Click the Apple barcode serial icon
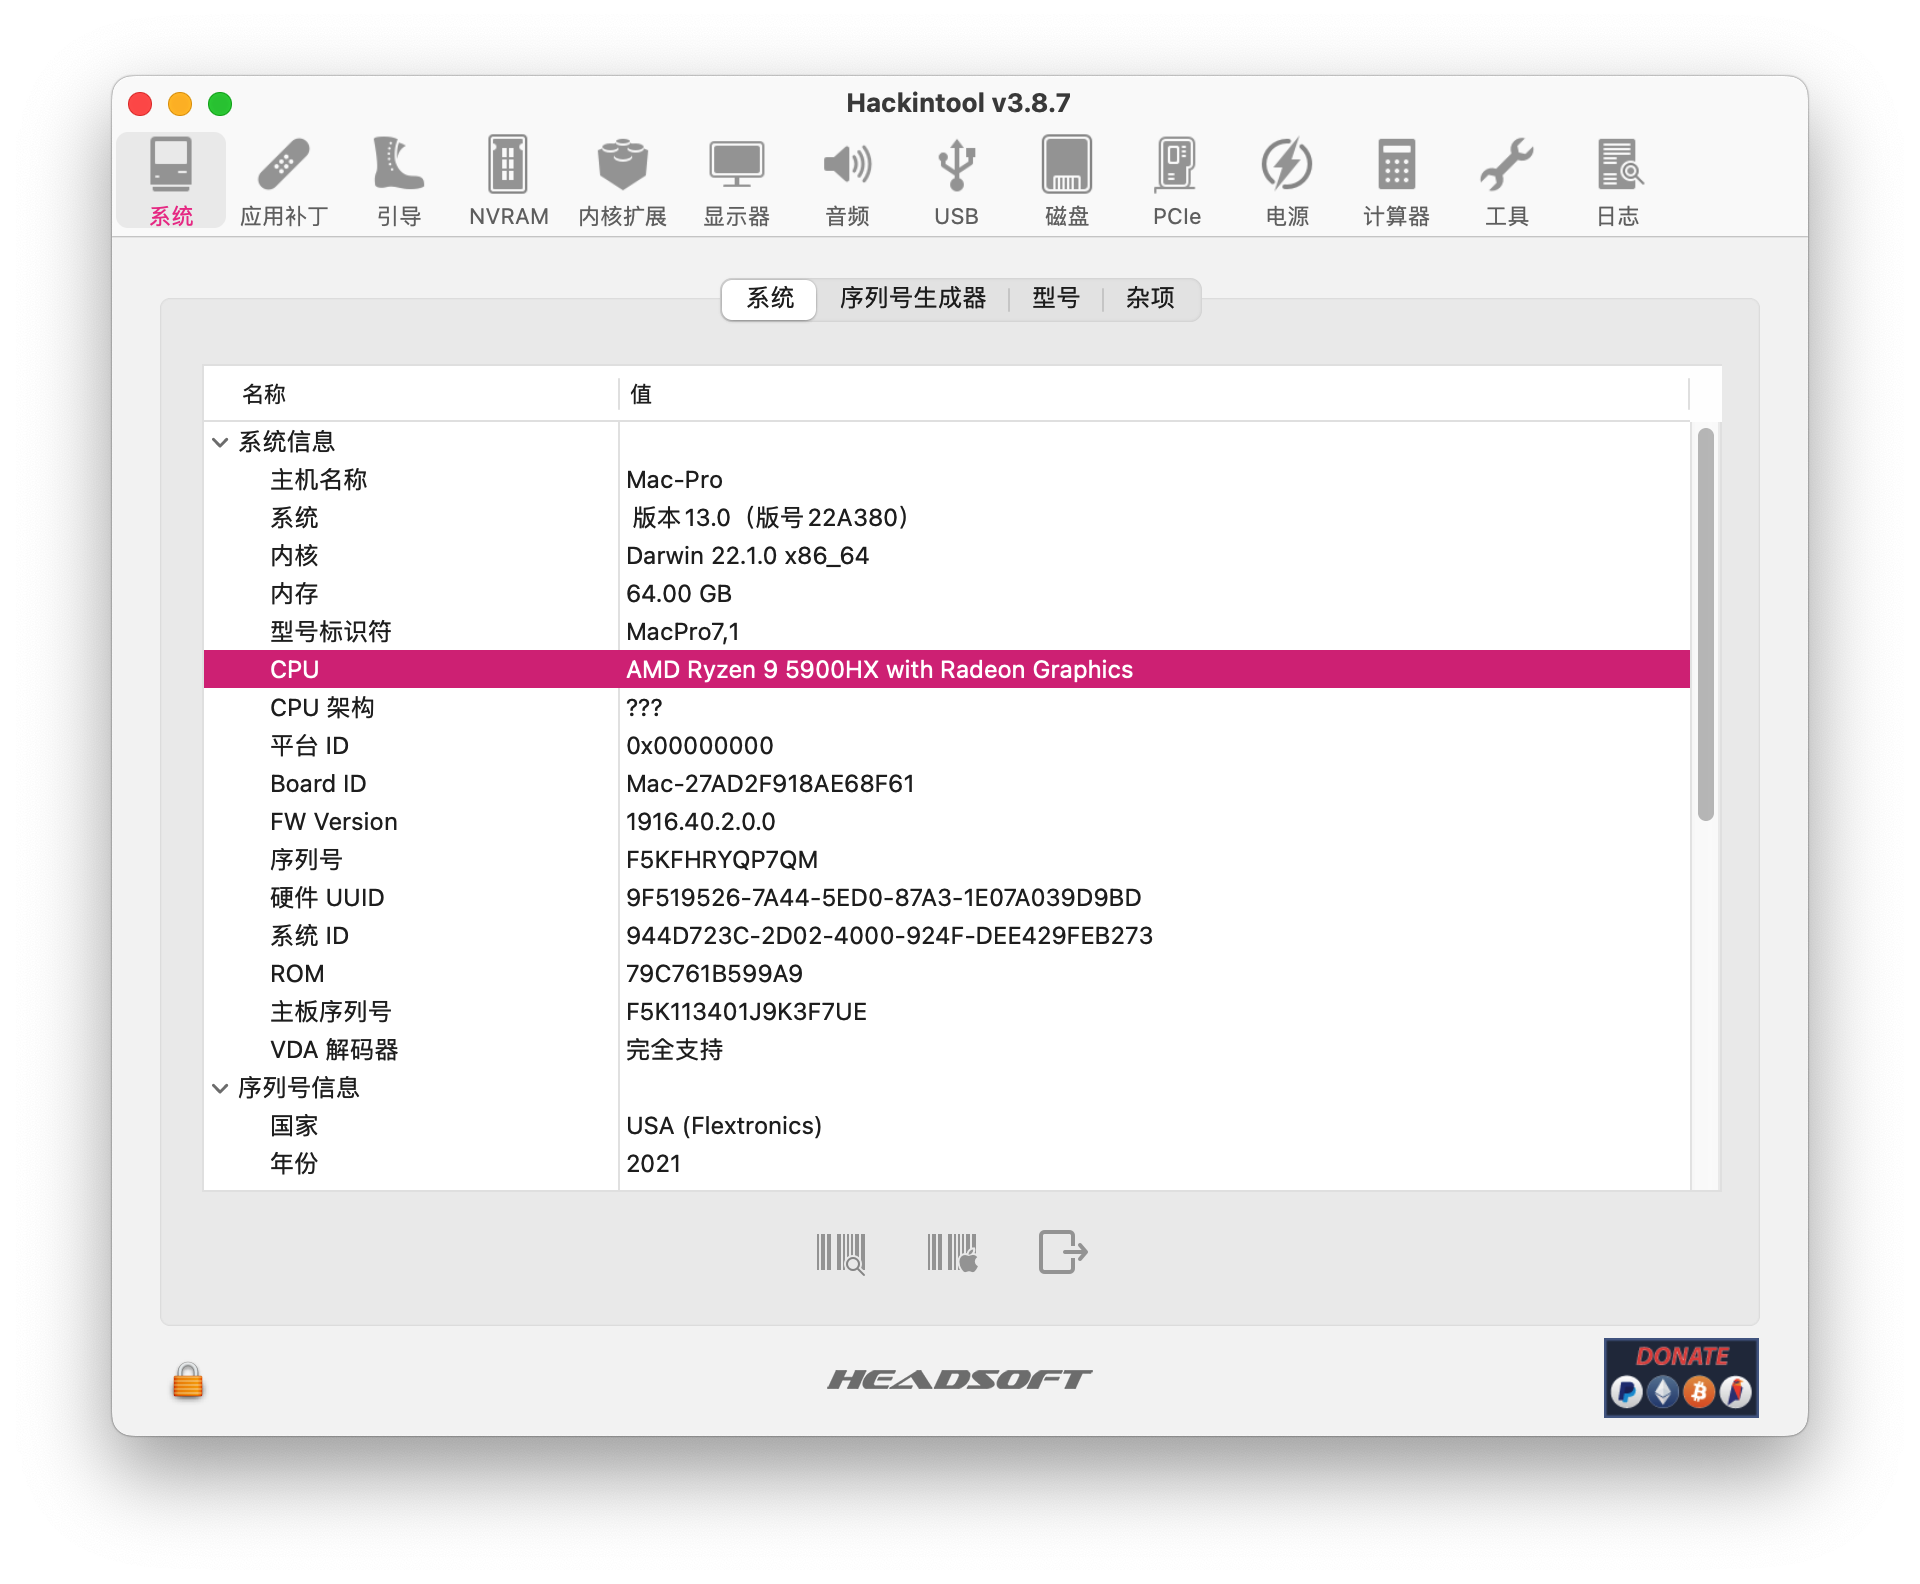 [952, 1252]
